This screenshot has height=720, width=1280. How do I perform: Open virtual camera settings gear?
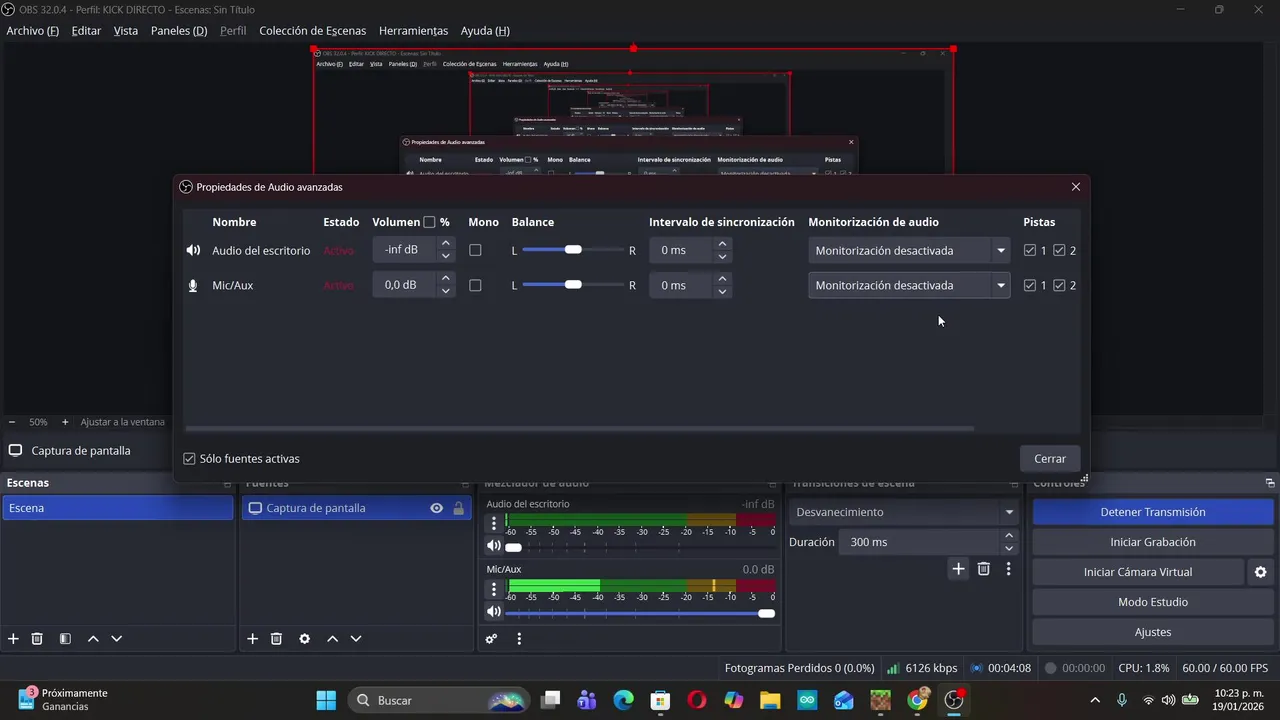click(x=1260, y=572)
